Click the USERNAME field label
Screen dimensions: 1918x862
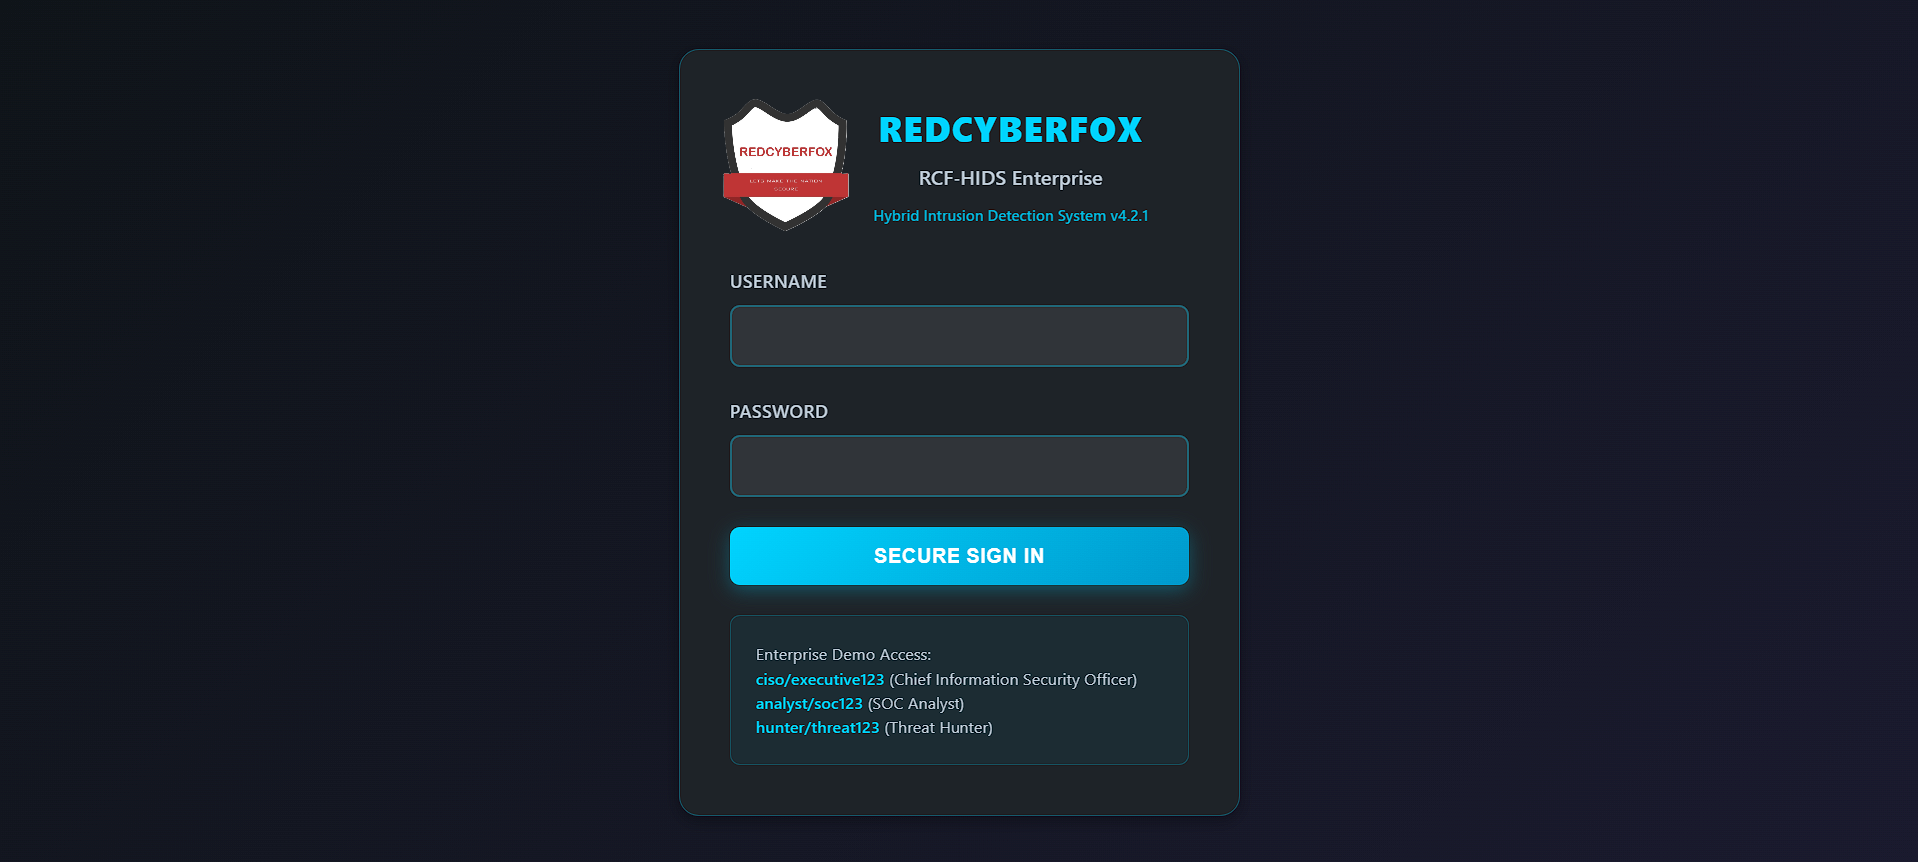click(778, 282)
